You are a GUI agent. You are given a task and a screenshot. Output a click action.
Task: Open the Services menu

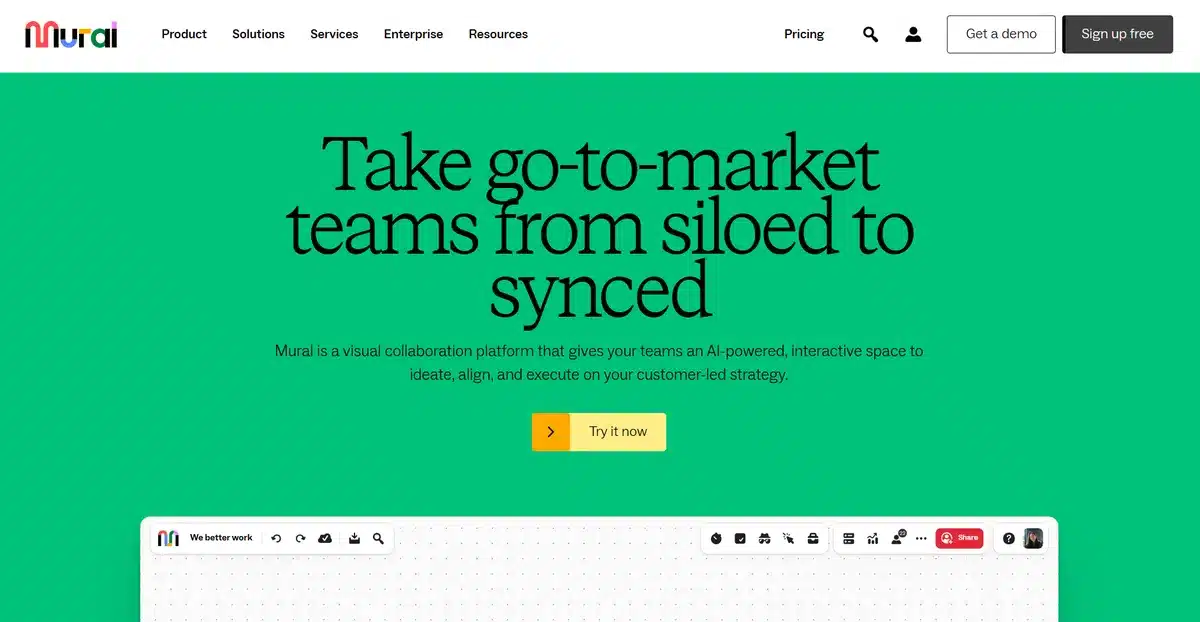pos(334,34)
